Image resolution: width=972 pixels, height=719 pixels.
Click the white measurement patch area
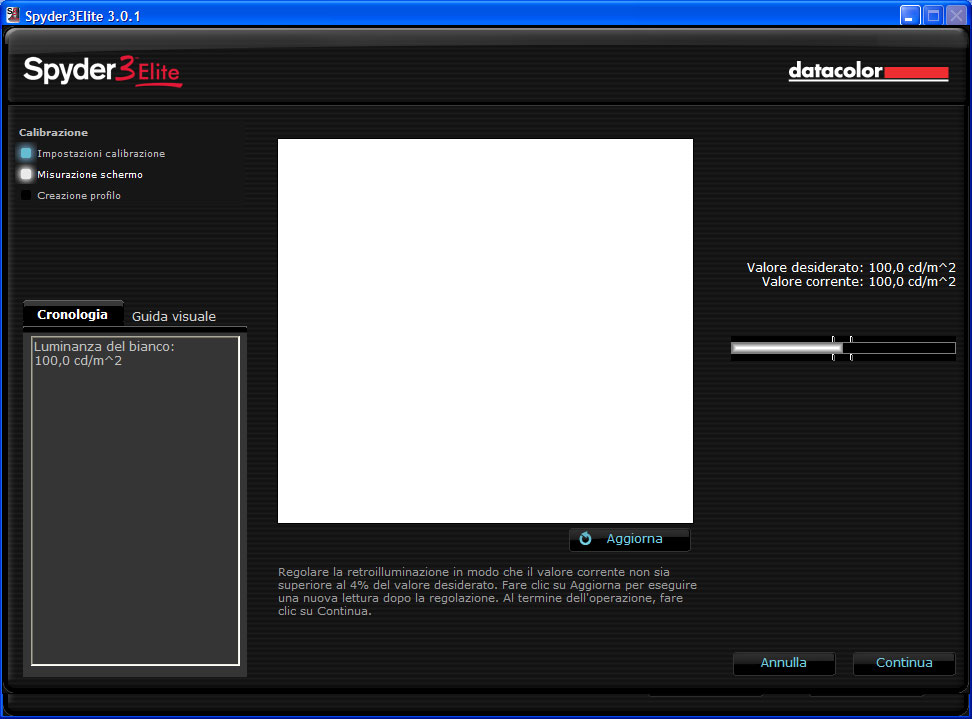click(x=485, y=331)
